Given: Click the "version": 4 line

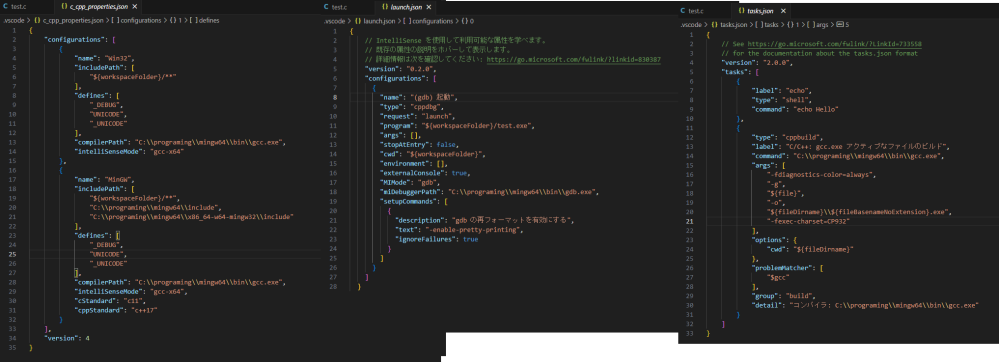Looking at the screenshot, I should [67, 338].
